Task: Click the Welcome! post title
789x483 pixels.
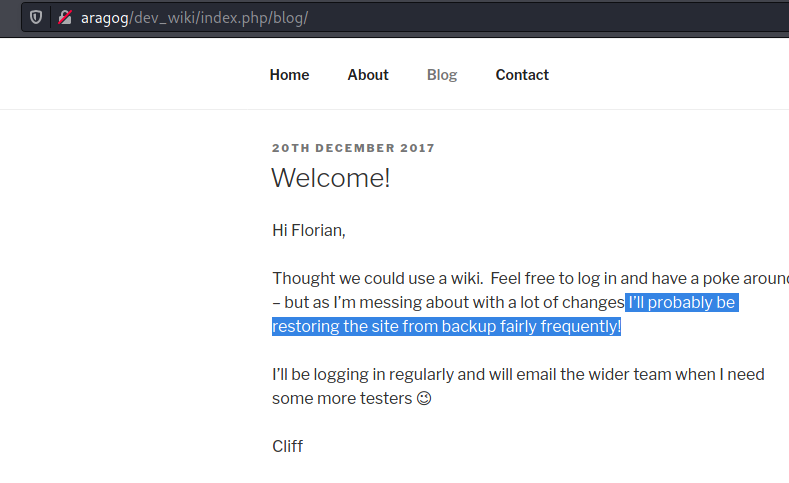Action: tap(331, 178)
